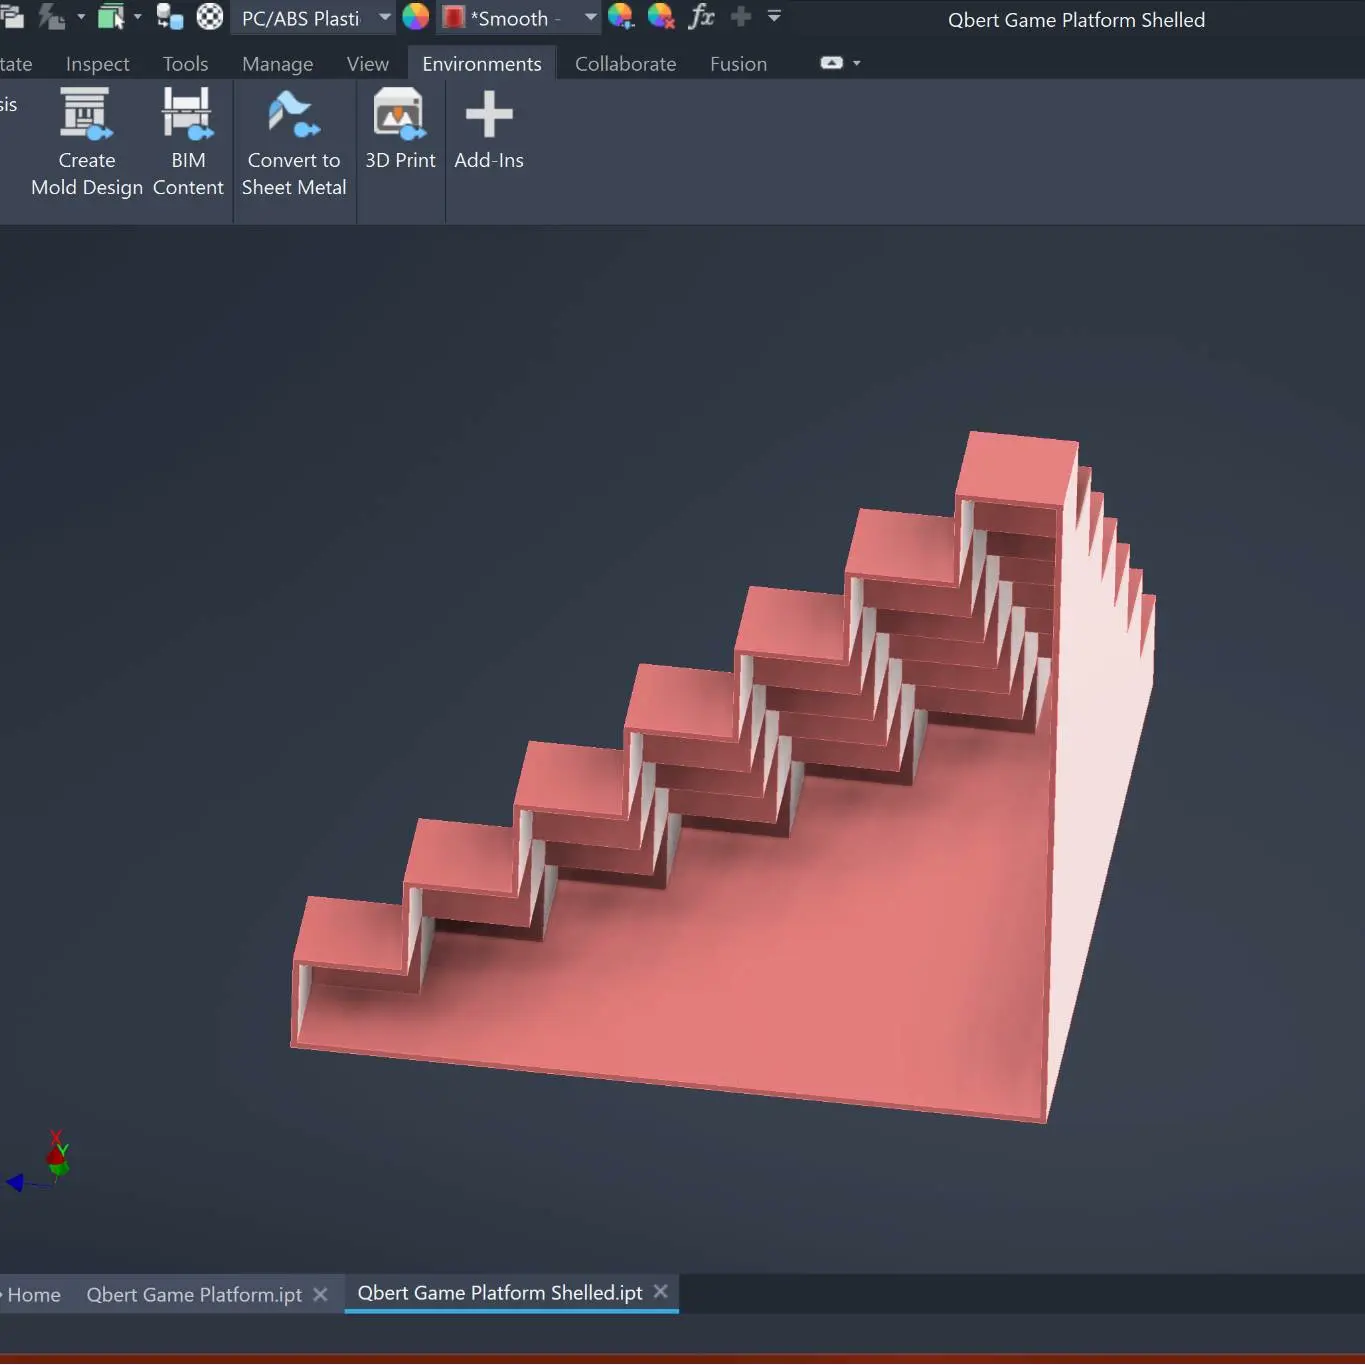Open the View ribbon tab

(x=367, y=64)
